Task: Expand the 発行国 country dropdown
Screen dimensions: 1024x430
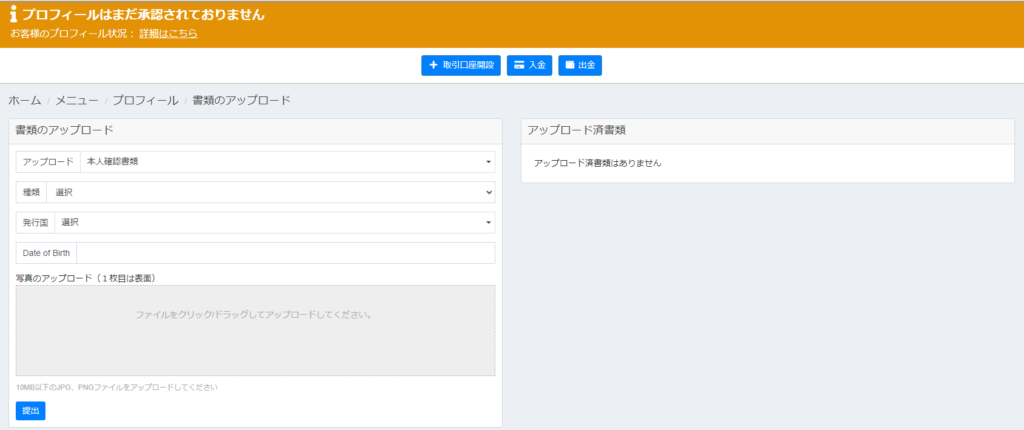Action: (274, 223)
